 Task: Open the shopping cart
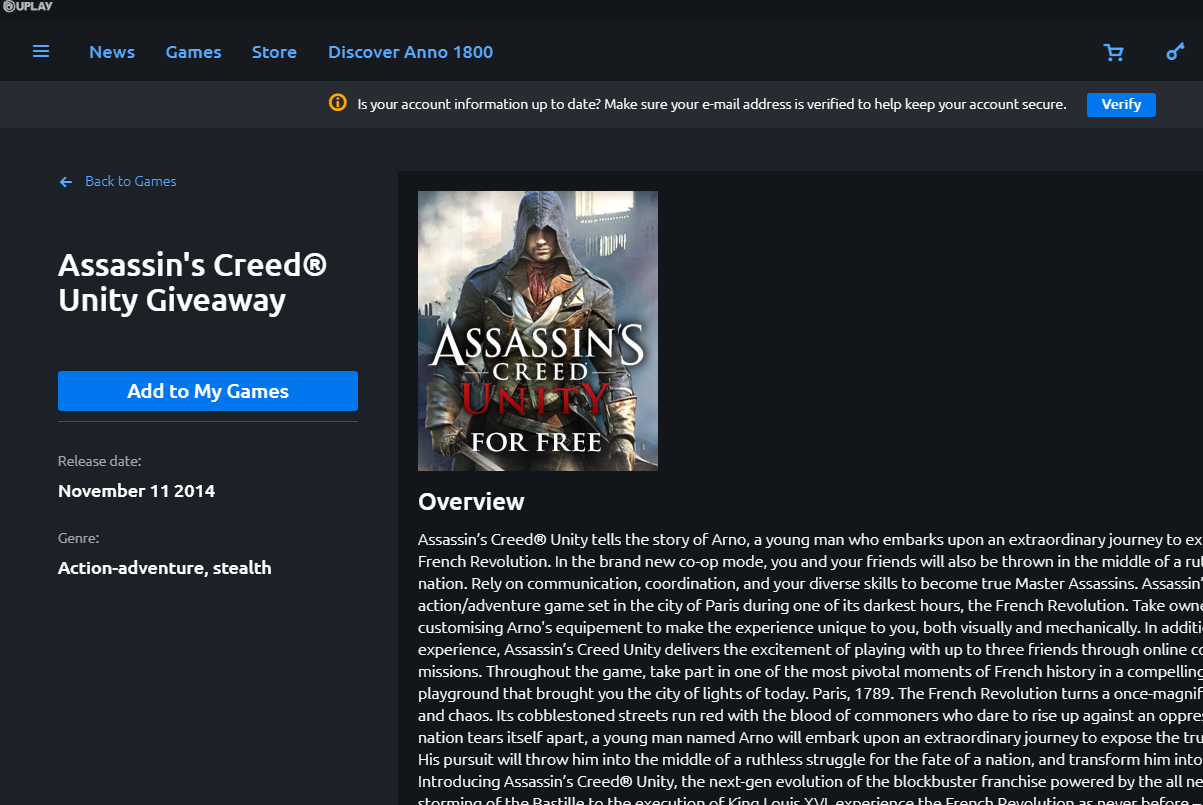[1114, 51]
